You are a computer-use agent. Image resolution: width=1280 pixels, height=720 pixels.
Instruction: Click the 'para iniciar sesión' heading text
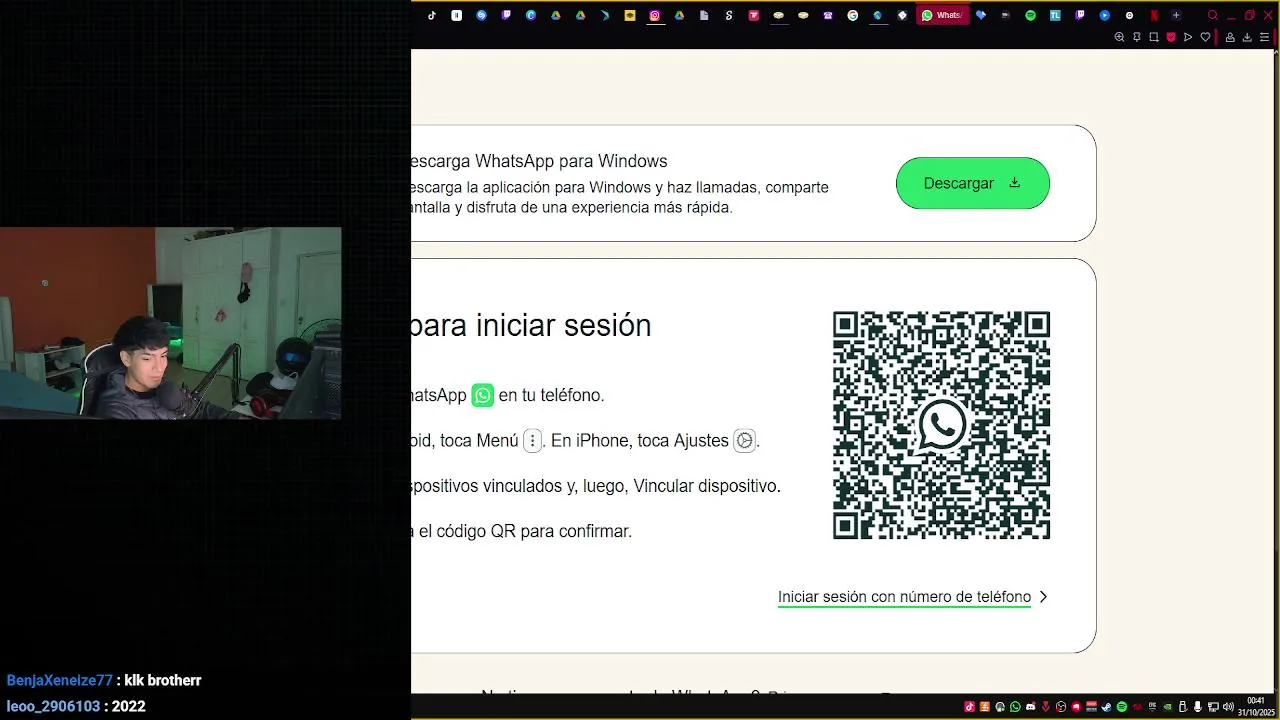pyautogui.click(x=531, y=325)
